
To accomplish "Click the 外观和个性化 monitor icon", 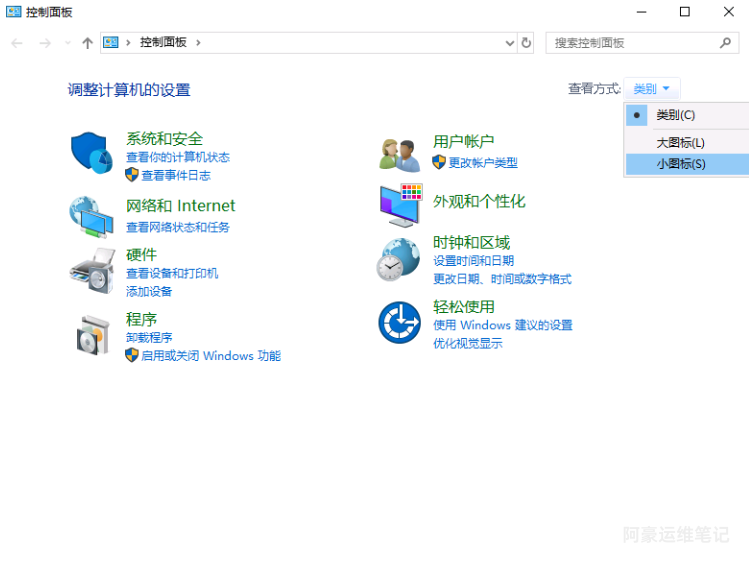I will tap(400, 204).
